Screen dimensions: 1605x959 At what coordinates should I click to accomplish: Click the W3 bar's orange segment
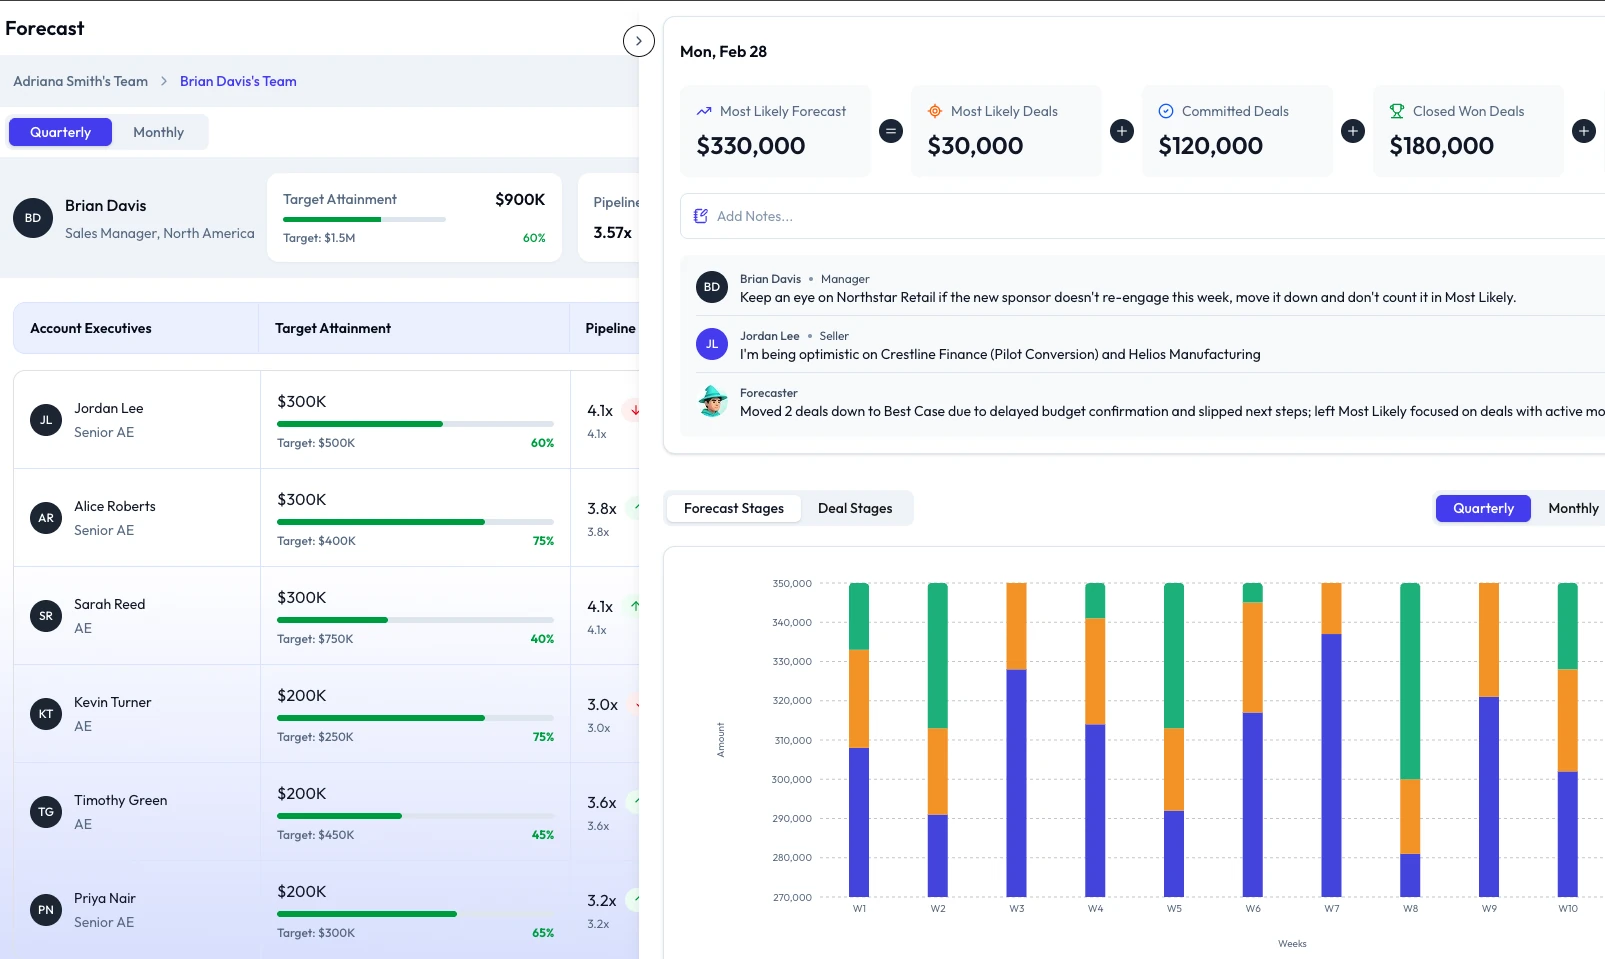pyautogui.click(x=1016, y=626)
